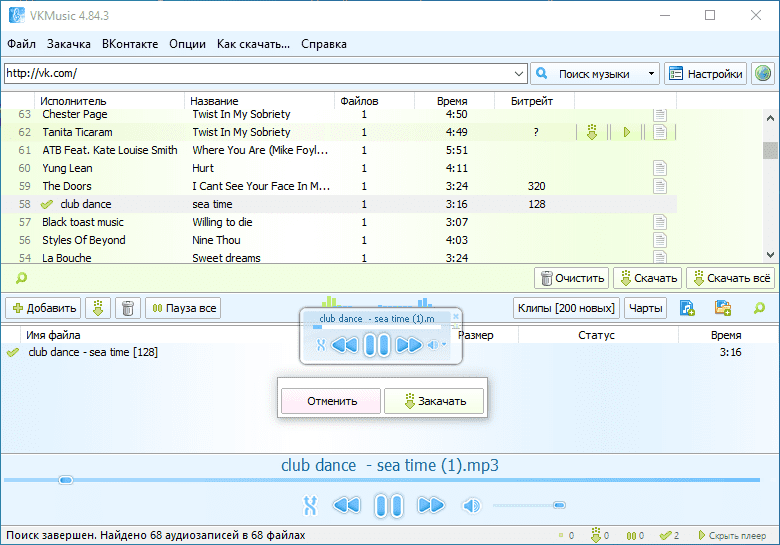Go to next track in the mini player
Screen dimensions: 780x545
pos(409,345)
